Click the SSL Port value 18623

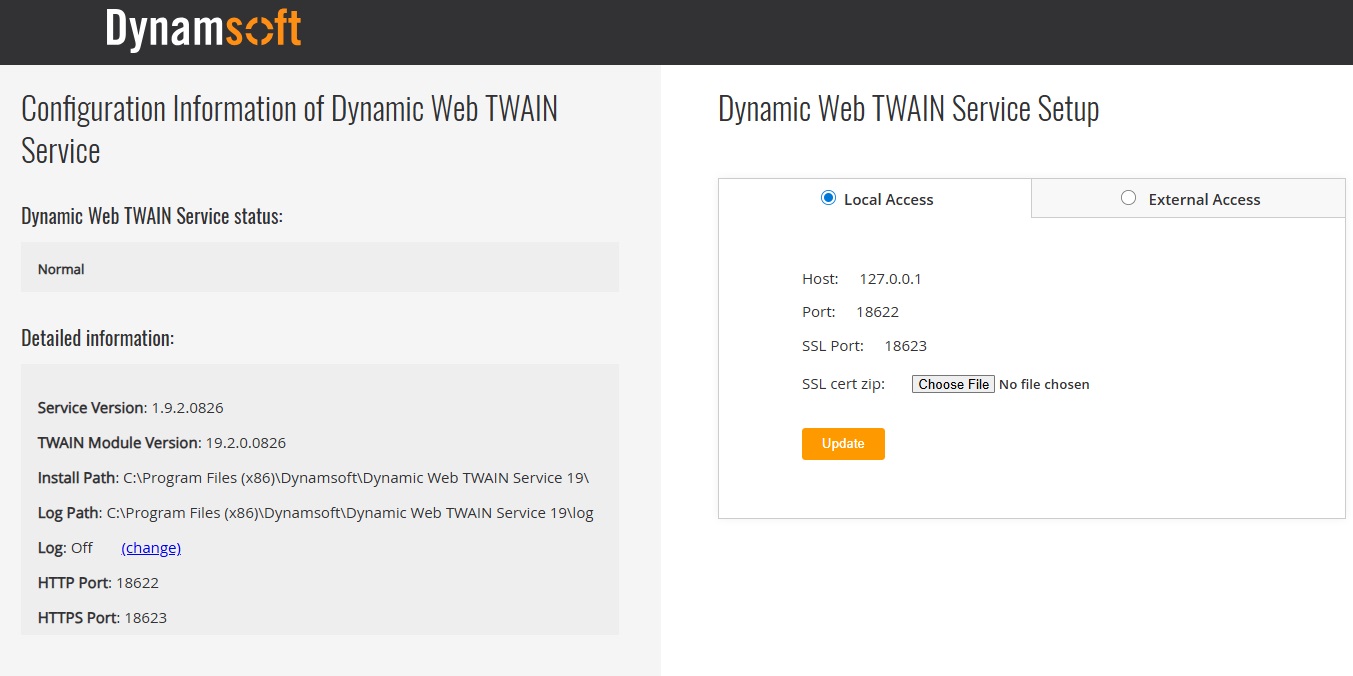click(905, 346)
